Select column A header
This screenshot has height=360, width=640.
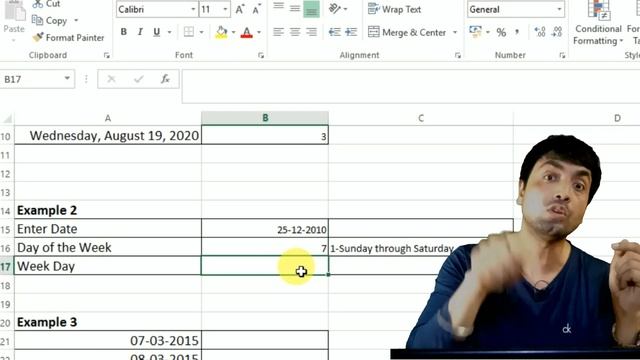pos(108,118)
